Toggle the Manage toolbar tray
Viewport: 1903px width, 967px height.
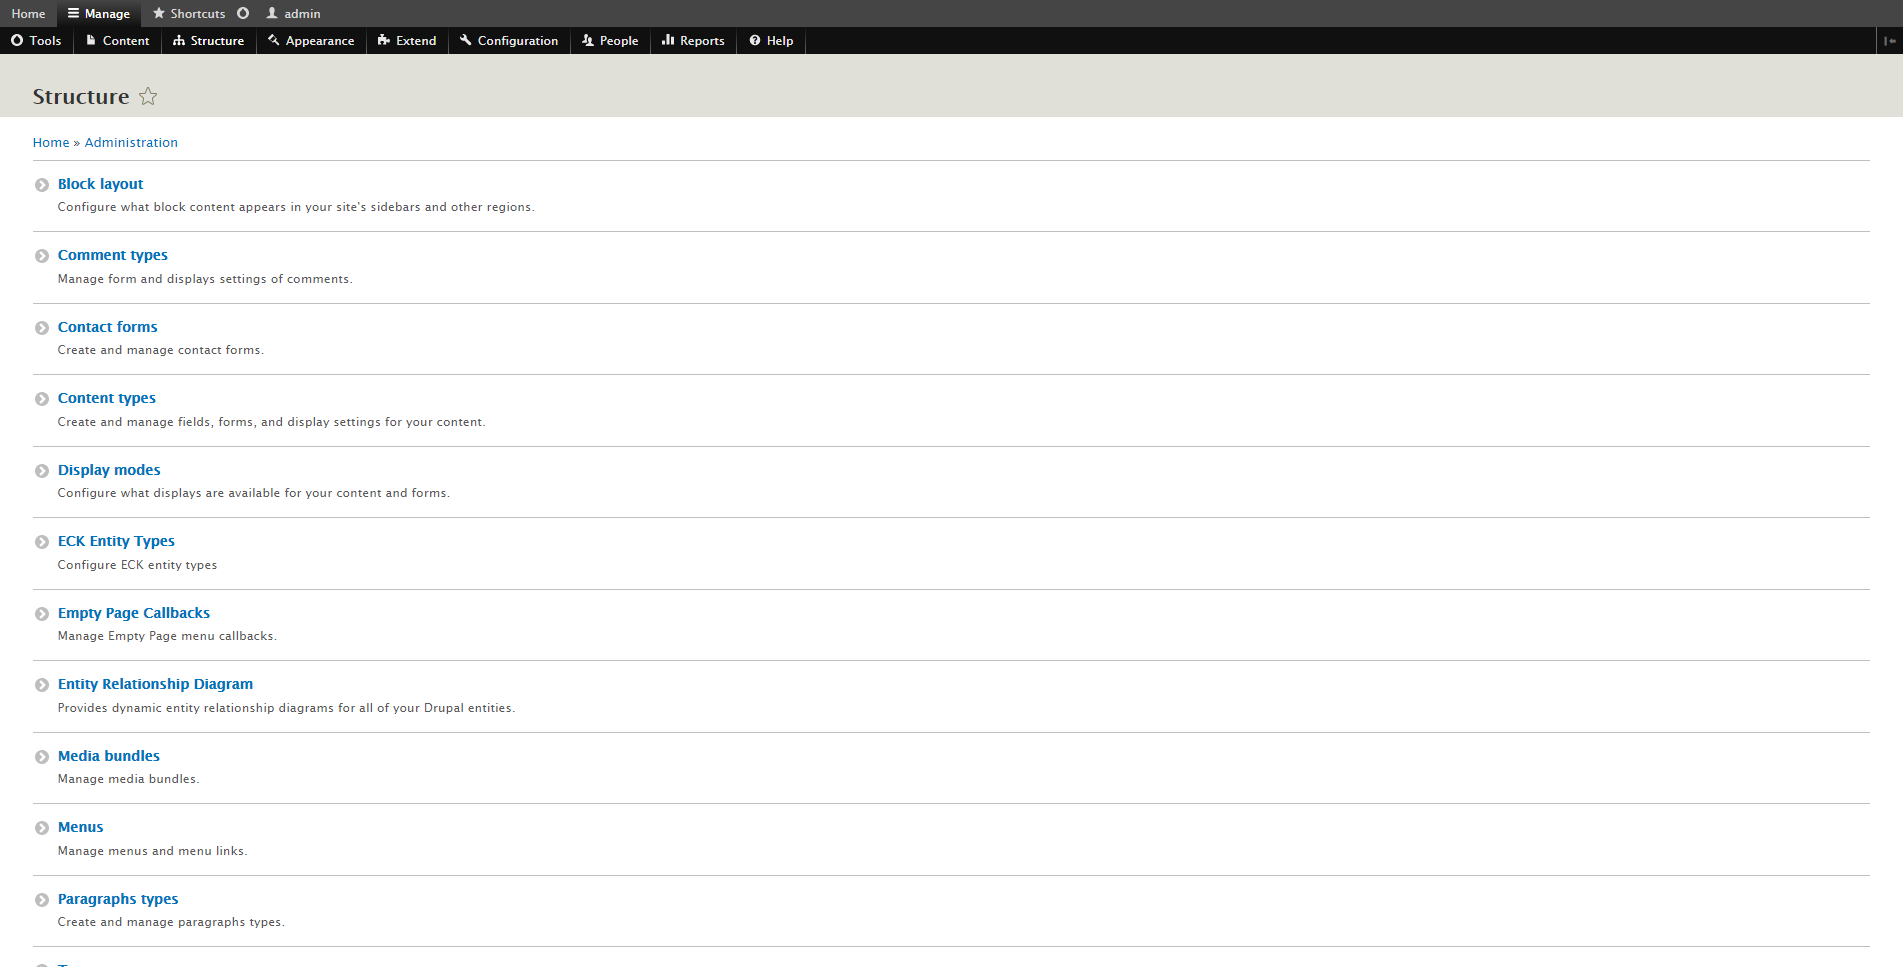[99, 14]
